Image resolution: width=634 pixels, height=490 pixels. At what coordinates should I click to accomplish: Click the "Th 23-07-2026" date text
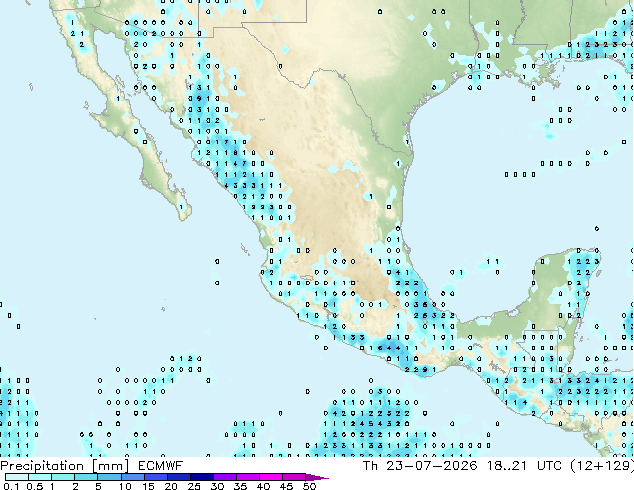click(420, 466)
